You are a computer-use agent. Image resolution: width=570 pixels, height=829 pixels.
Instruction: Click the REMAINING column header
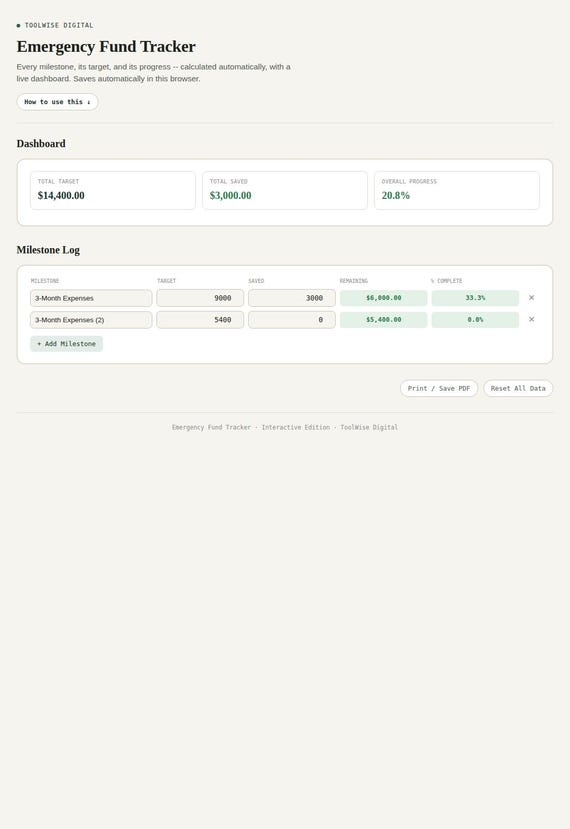[x=354, y=281]
